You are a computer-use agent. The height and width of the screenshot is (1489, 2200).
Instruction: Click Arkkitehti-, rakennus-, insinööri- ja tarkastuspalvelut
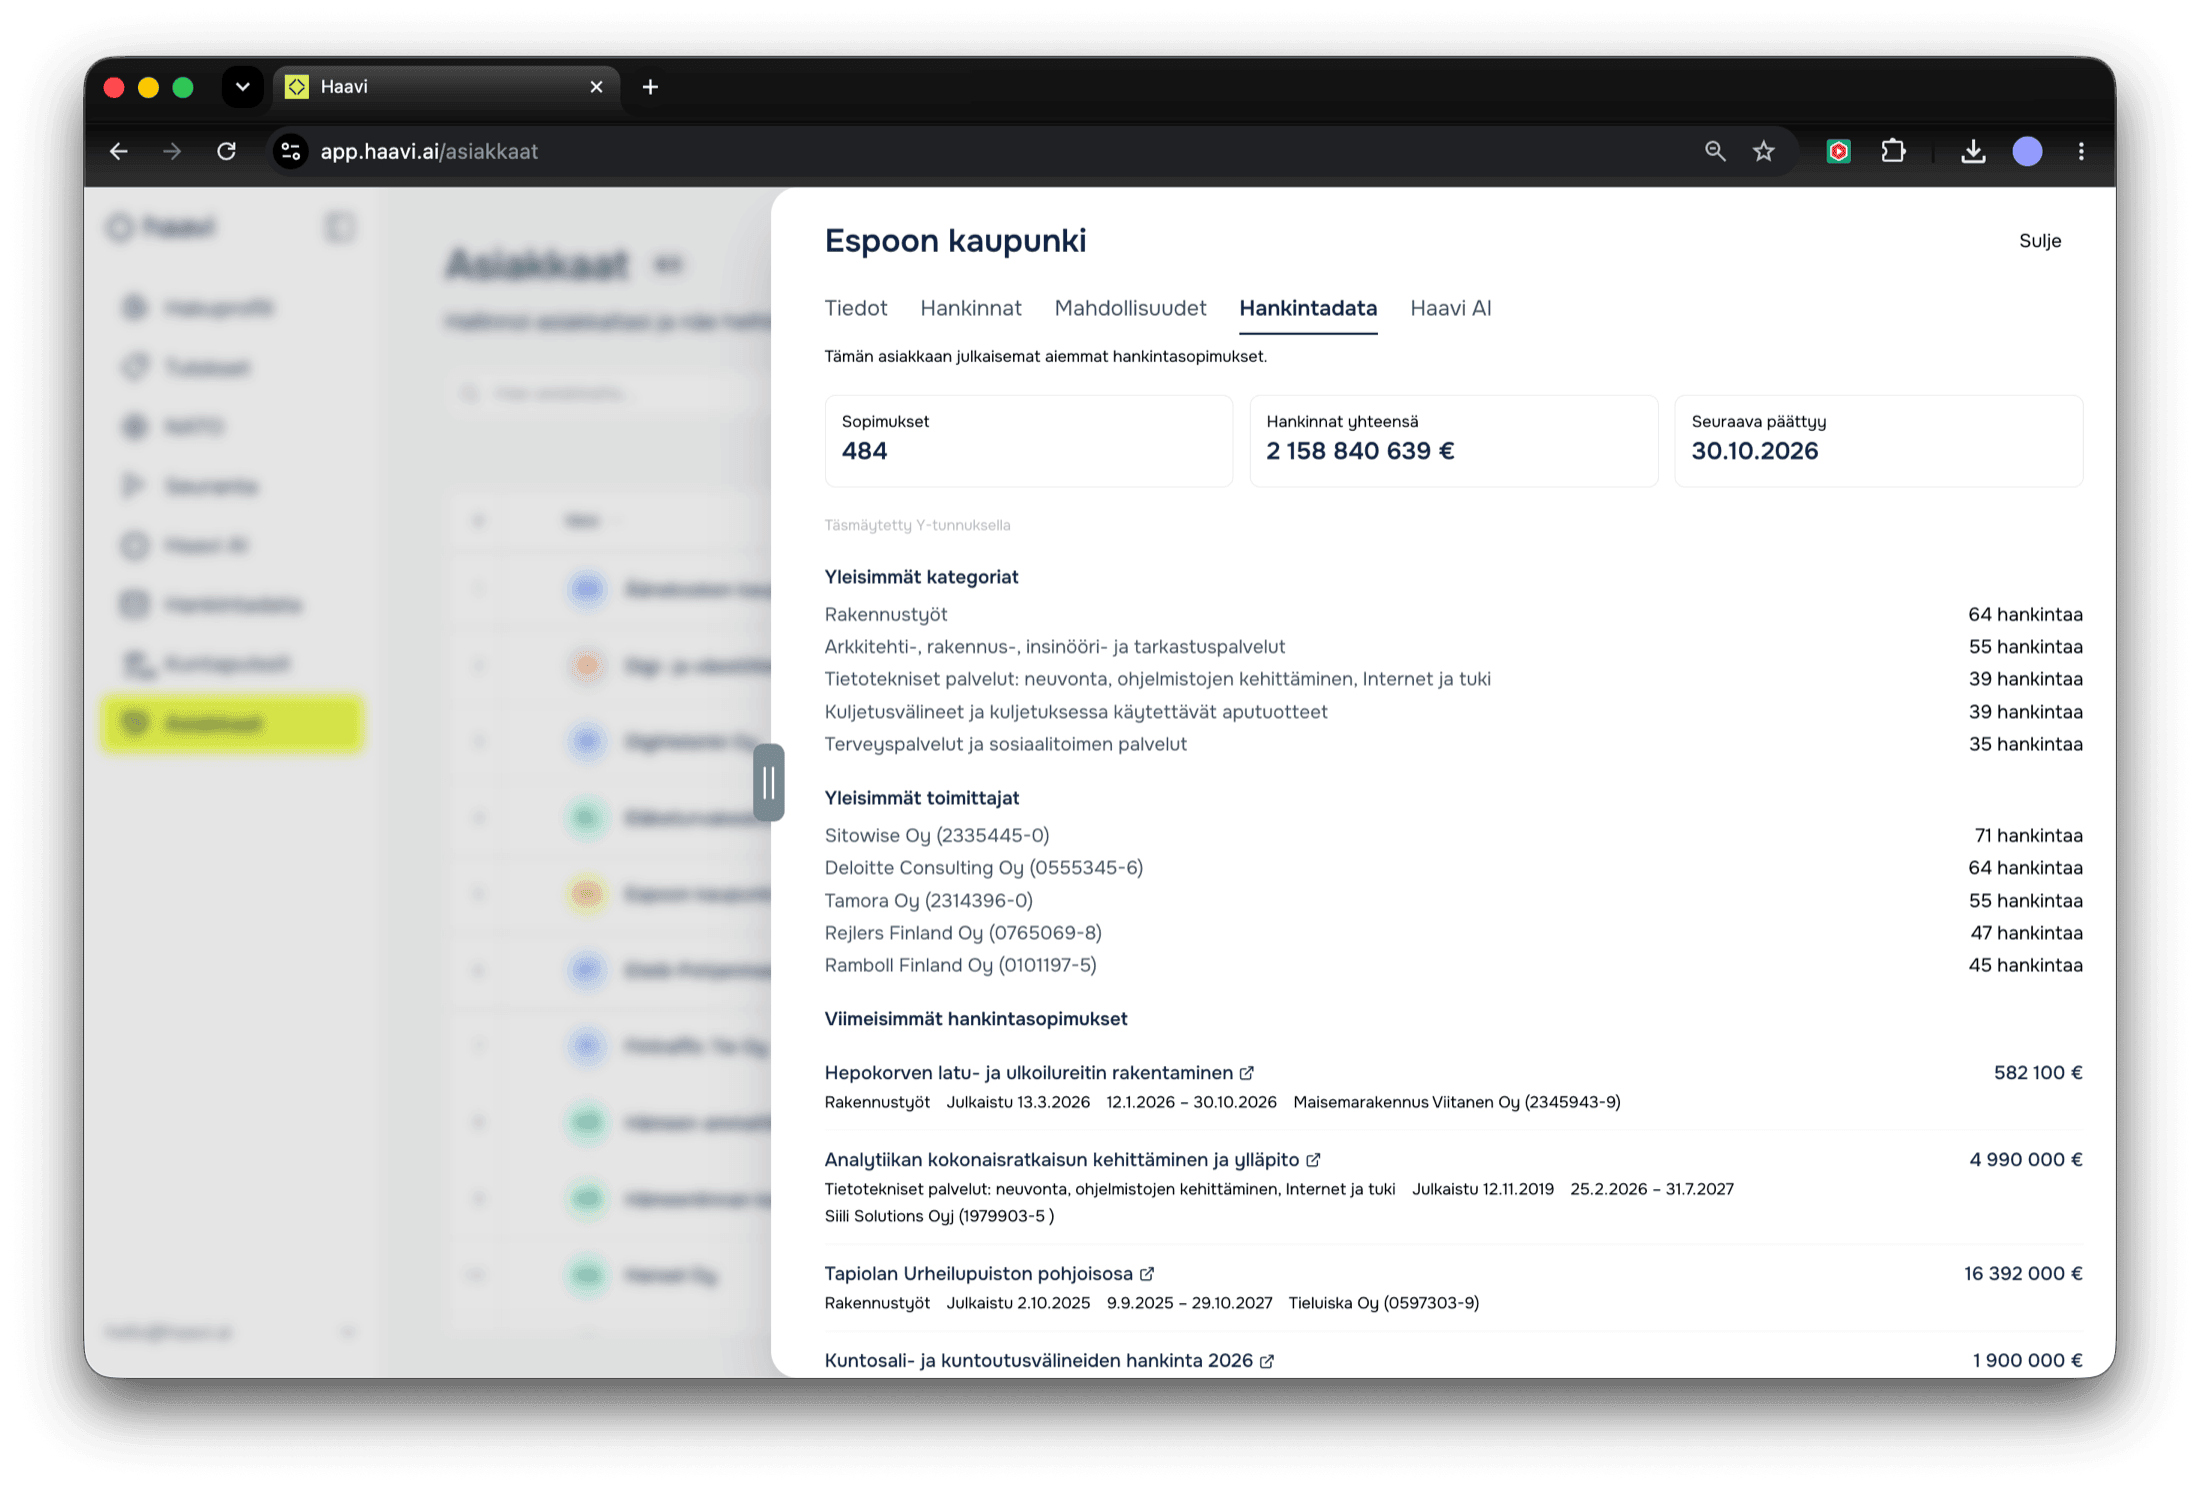[x=1054, y=647]
